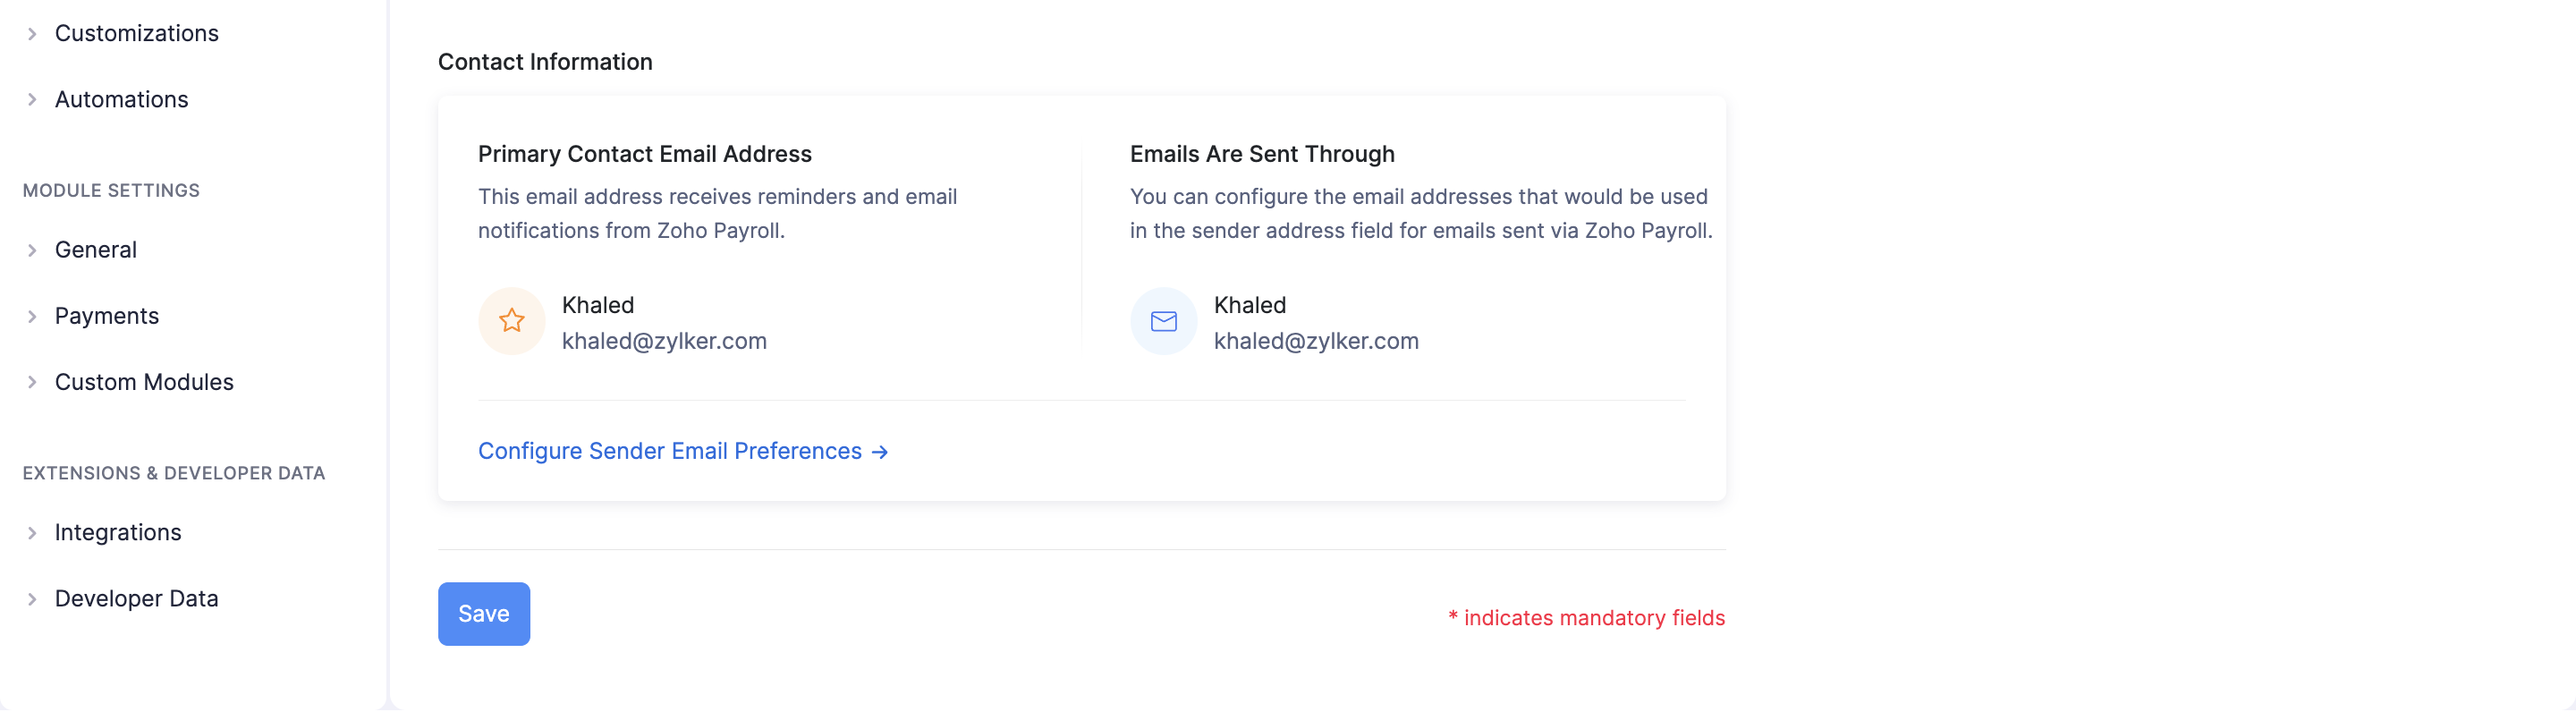Click the star primary contact icon
Image resolution: width=2576 pixels, height=712 pixels.
511,321
